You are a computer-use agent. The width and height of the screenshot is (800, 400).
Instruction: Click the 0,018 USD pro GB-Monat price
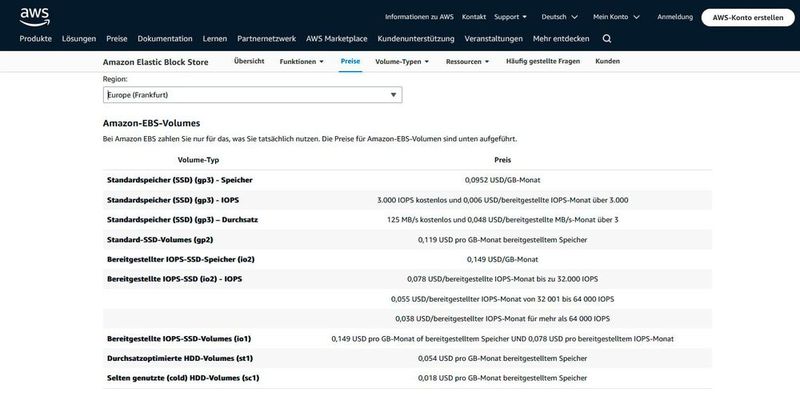[x=503, y=379]
